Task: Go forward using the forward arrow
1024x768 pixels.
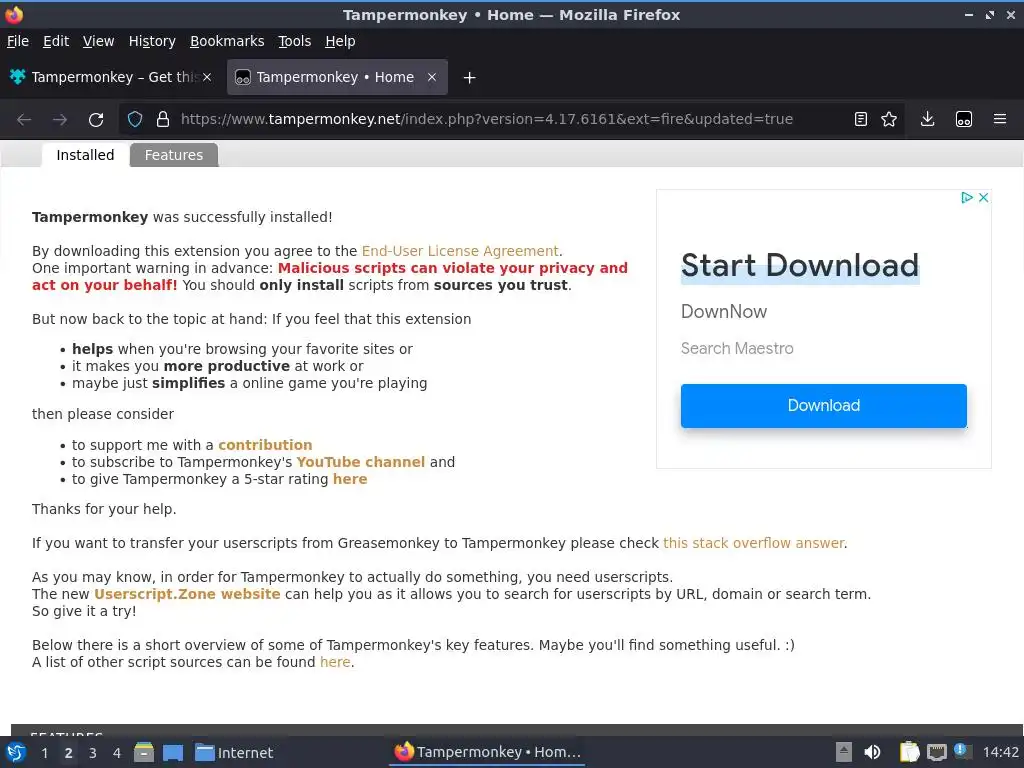Action: point(60,120)
